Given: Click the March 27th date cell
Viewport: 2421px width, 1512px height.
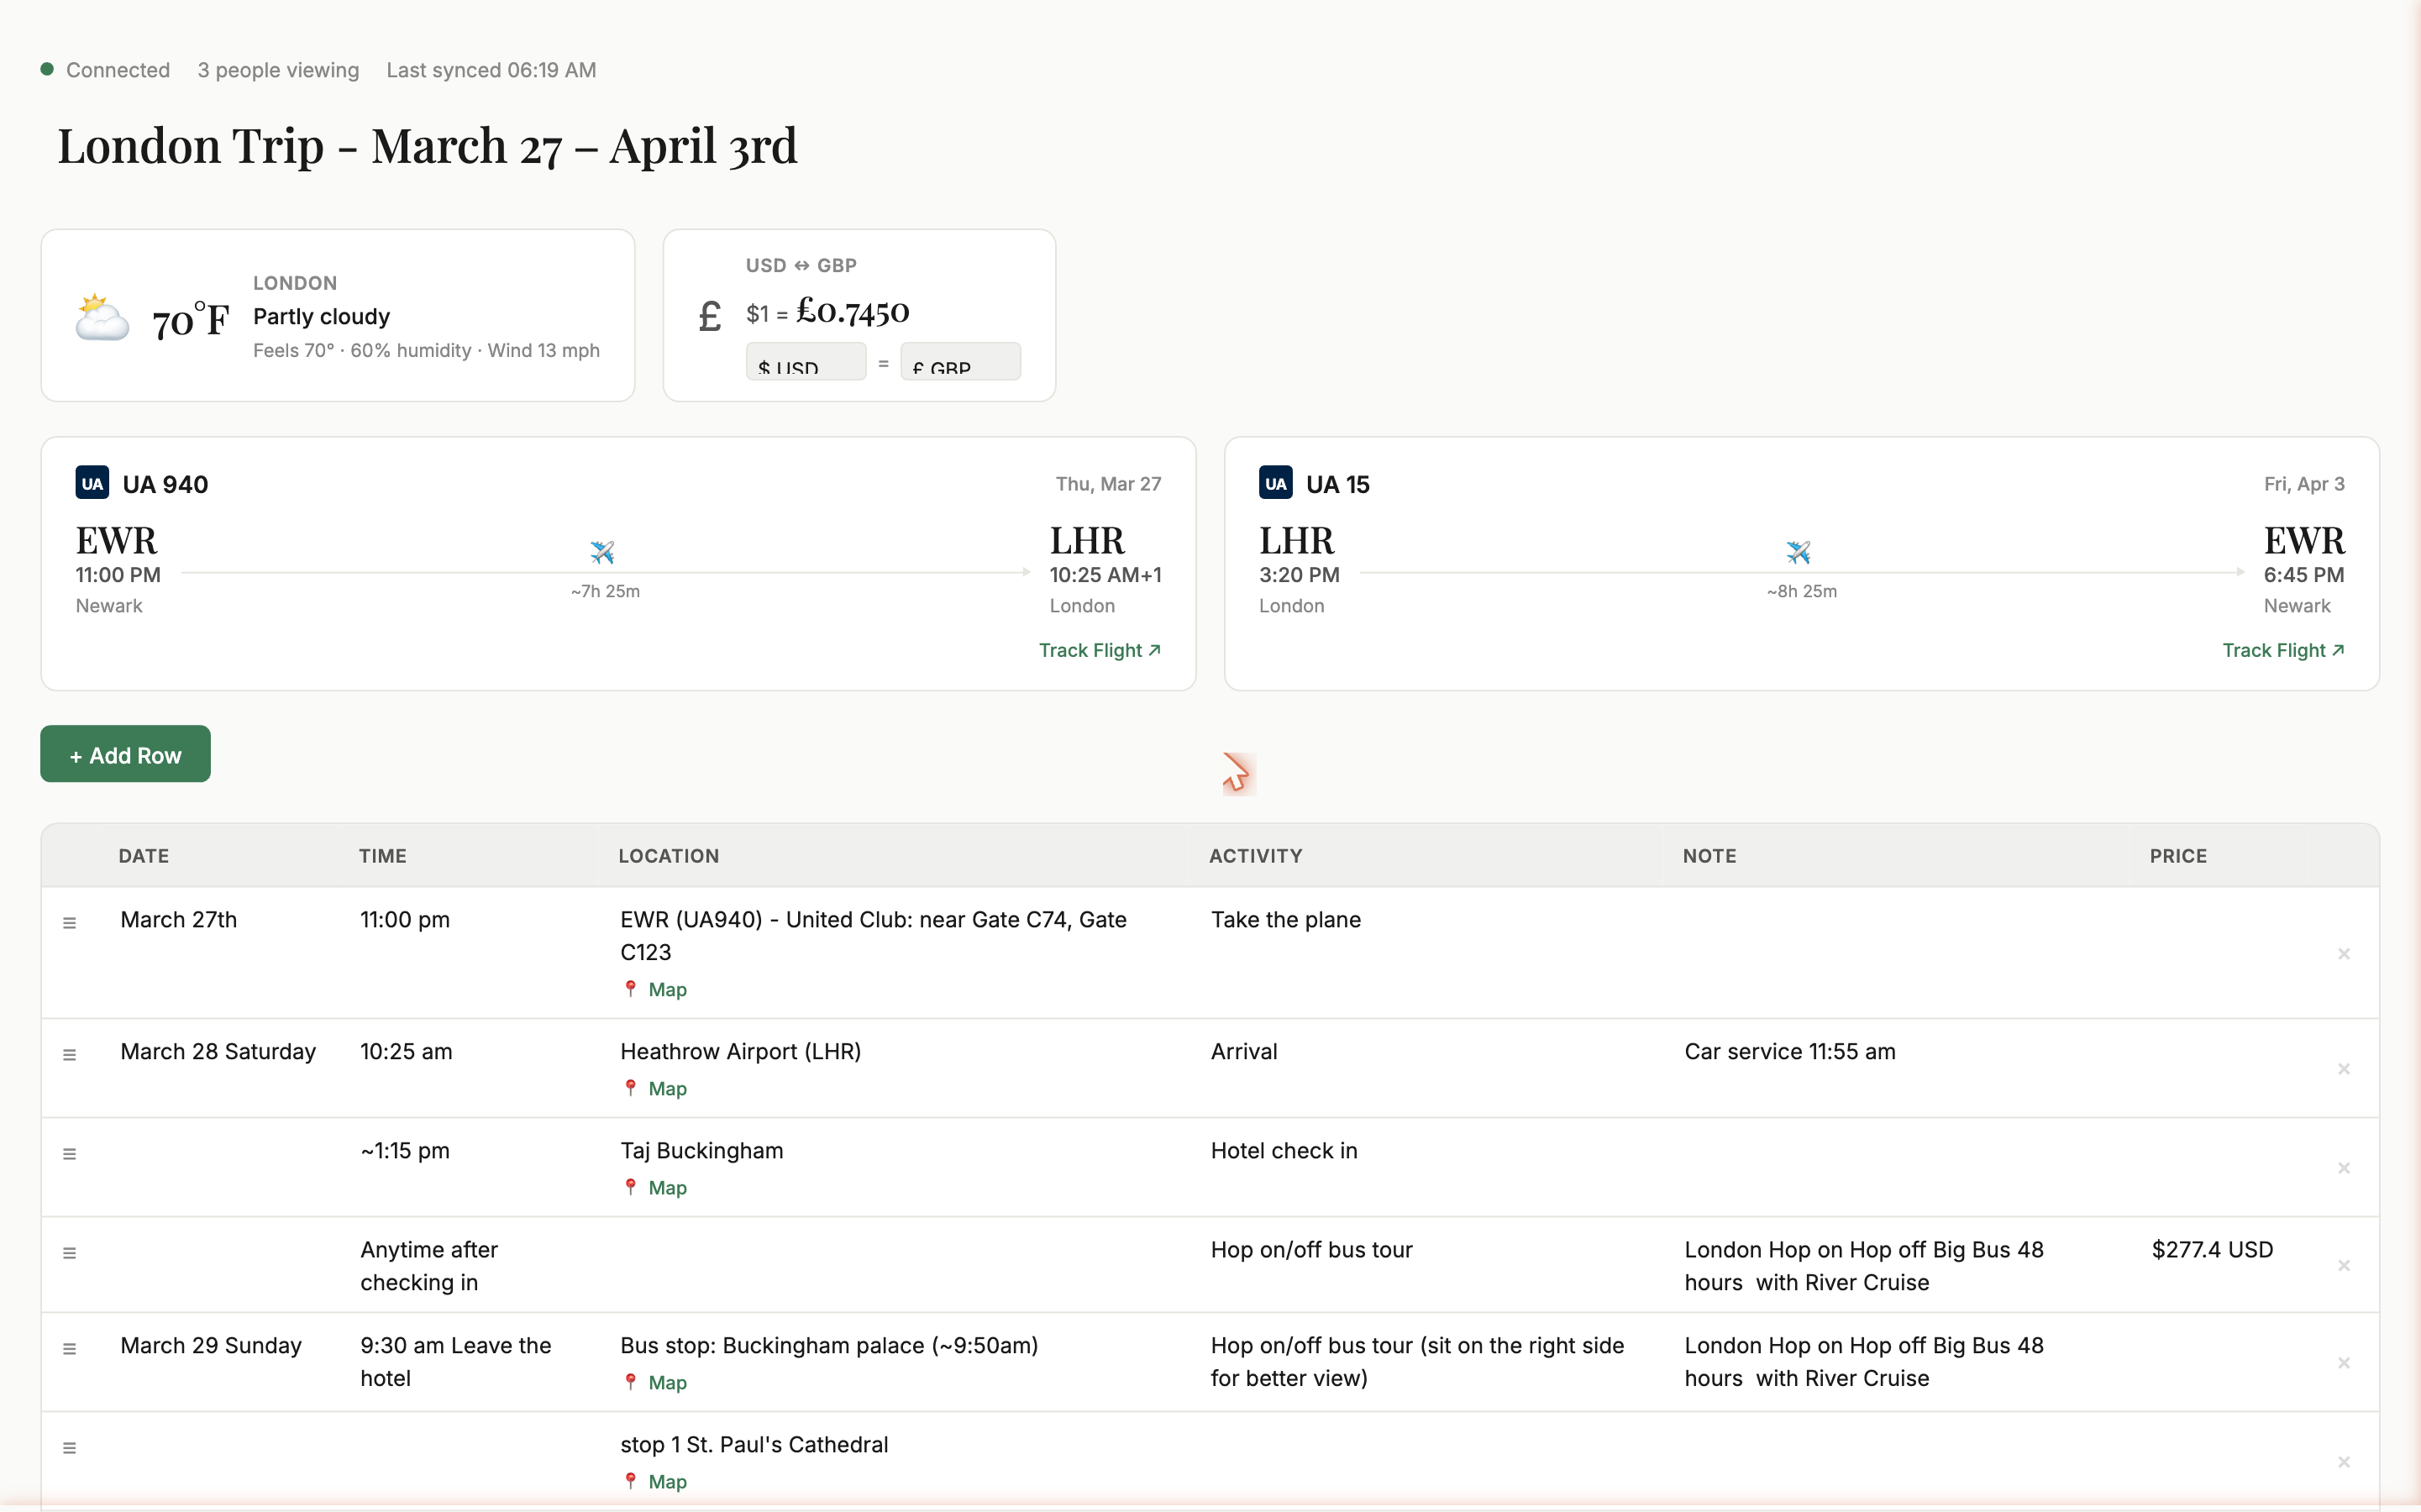Looking at the screenshot, I should pyautogui.click(x=179, y=919).
